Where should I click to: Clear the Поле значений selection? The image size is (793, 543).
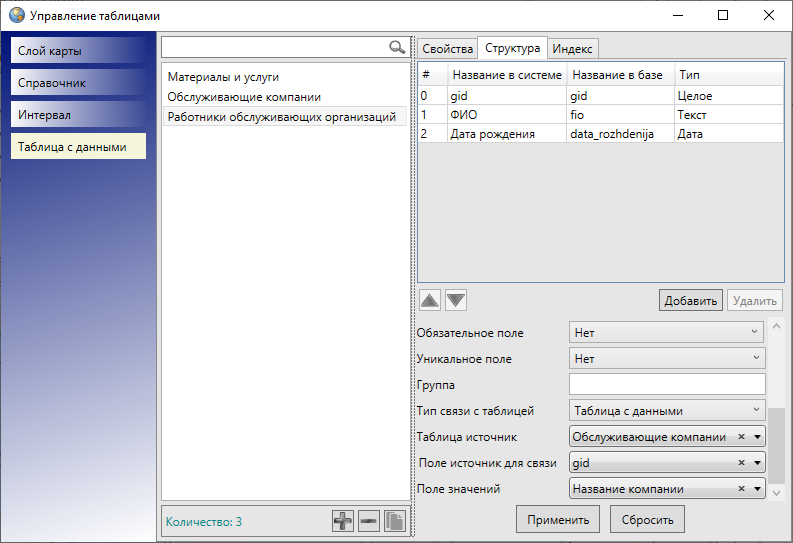741,489
